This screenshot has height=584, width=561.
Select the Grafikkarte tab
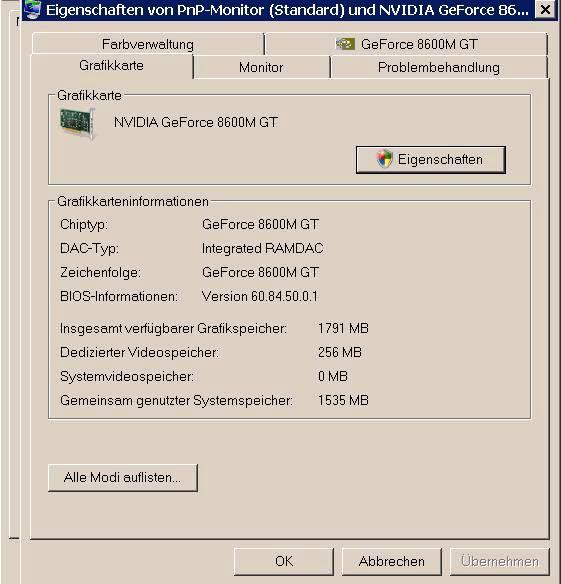tap(111, 66)
